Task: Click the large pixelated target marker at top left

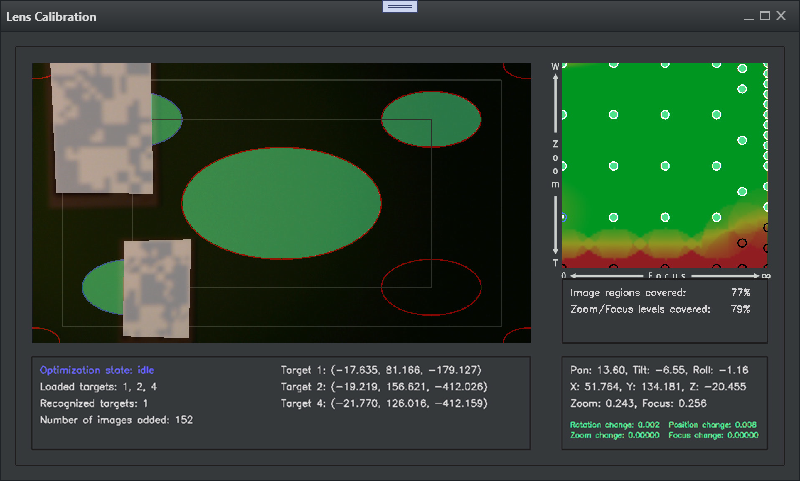Action: point(102,127)
